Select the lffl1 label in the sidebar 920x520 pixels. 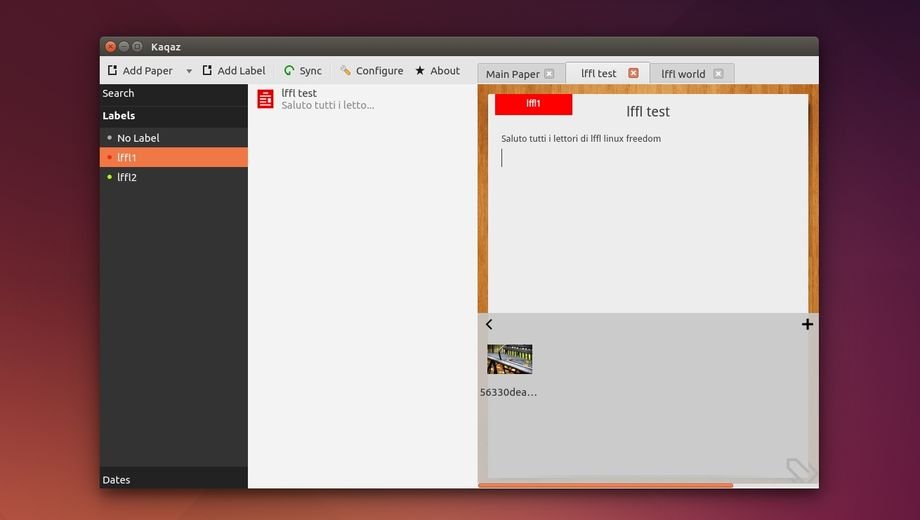(174, 157)
